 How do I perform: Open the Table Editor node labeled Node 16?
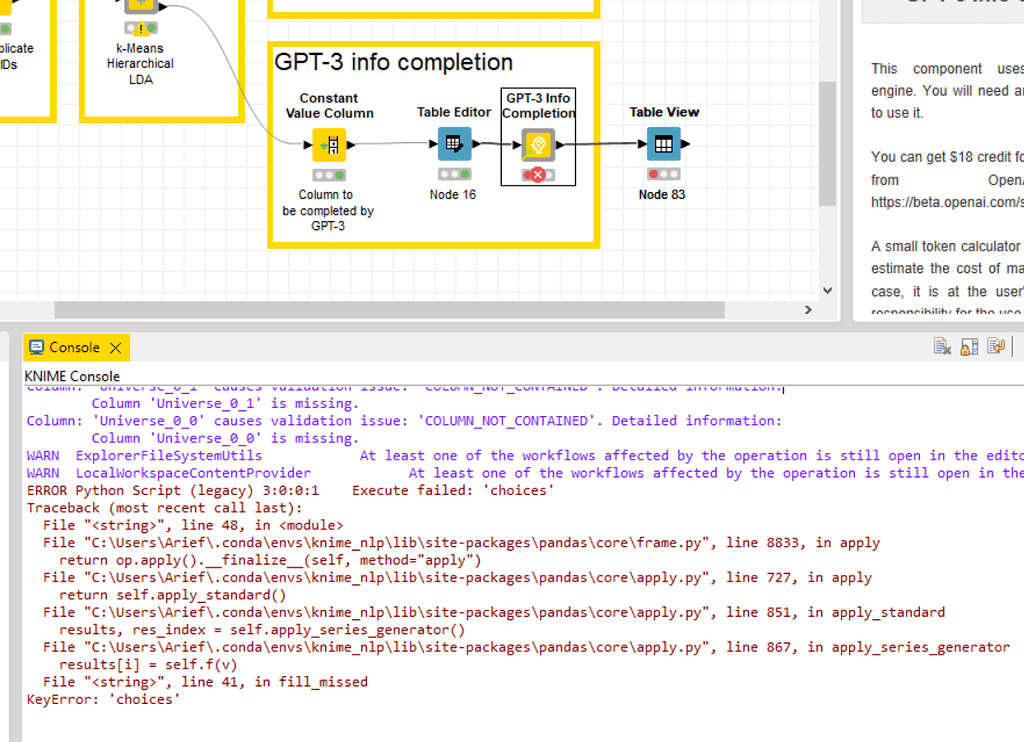tap(453, 145)
